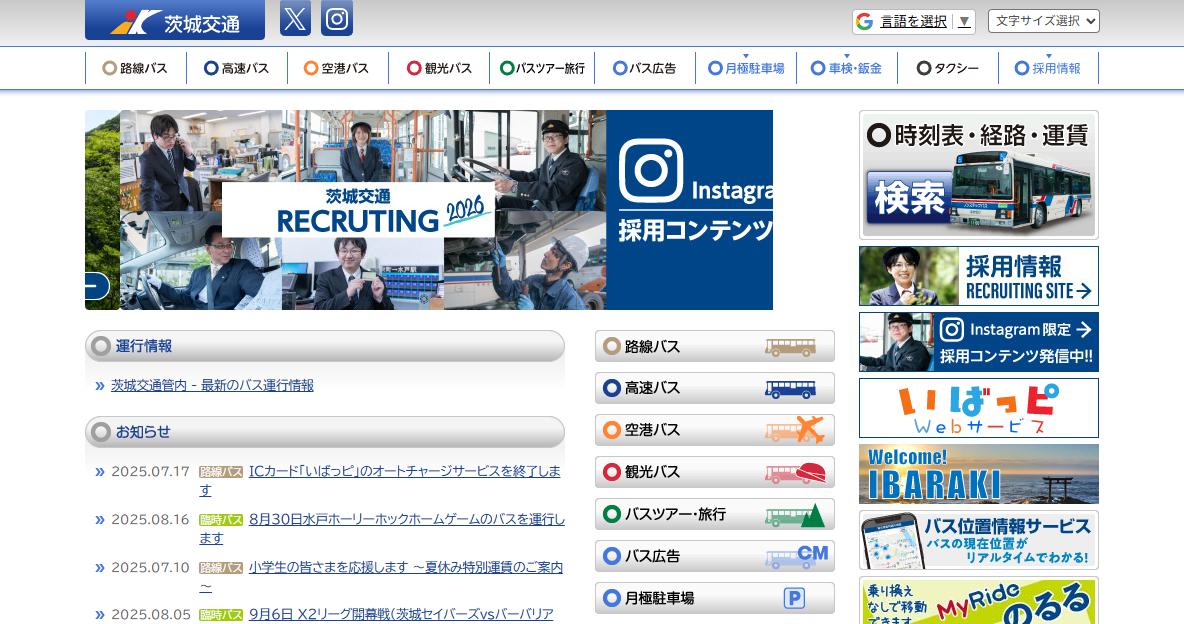The width and height of the screenshot is (1184, 624).
Task: Open Welcome! IBARAKI banner
Action: coord(979,474)
